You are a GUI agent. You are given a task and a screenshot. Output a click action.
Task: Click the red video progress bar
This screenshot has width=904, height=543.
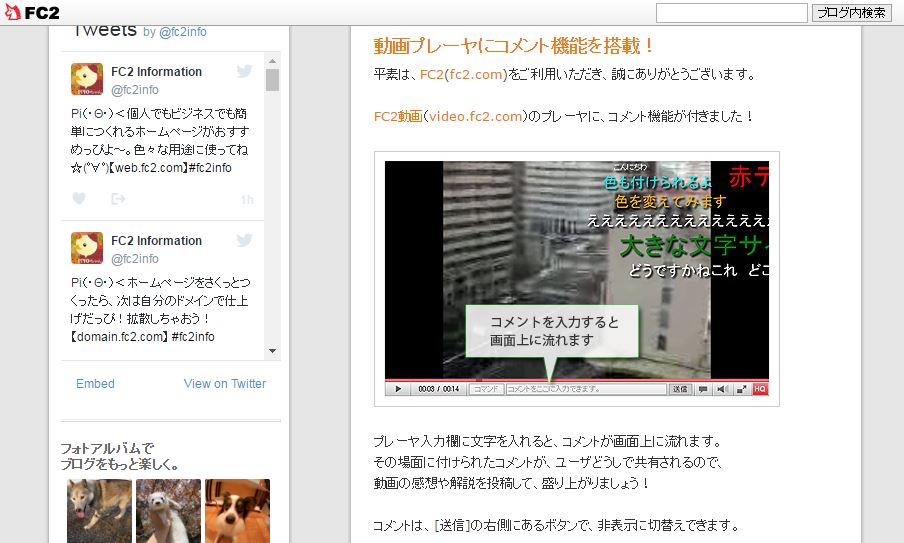(577, 380)
